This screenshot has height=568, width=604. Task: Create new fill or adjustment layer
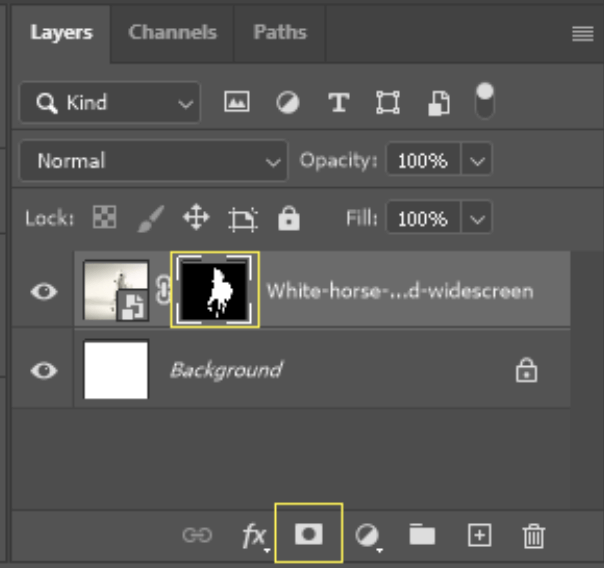367,536
